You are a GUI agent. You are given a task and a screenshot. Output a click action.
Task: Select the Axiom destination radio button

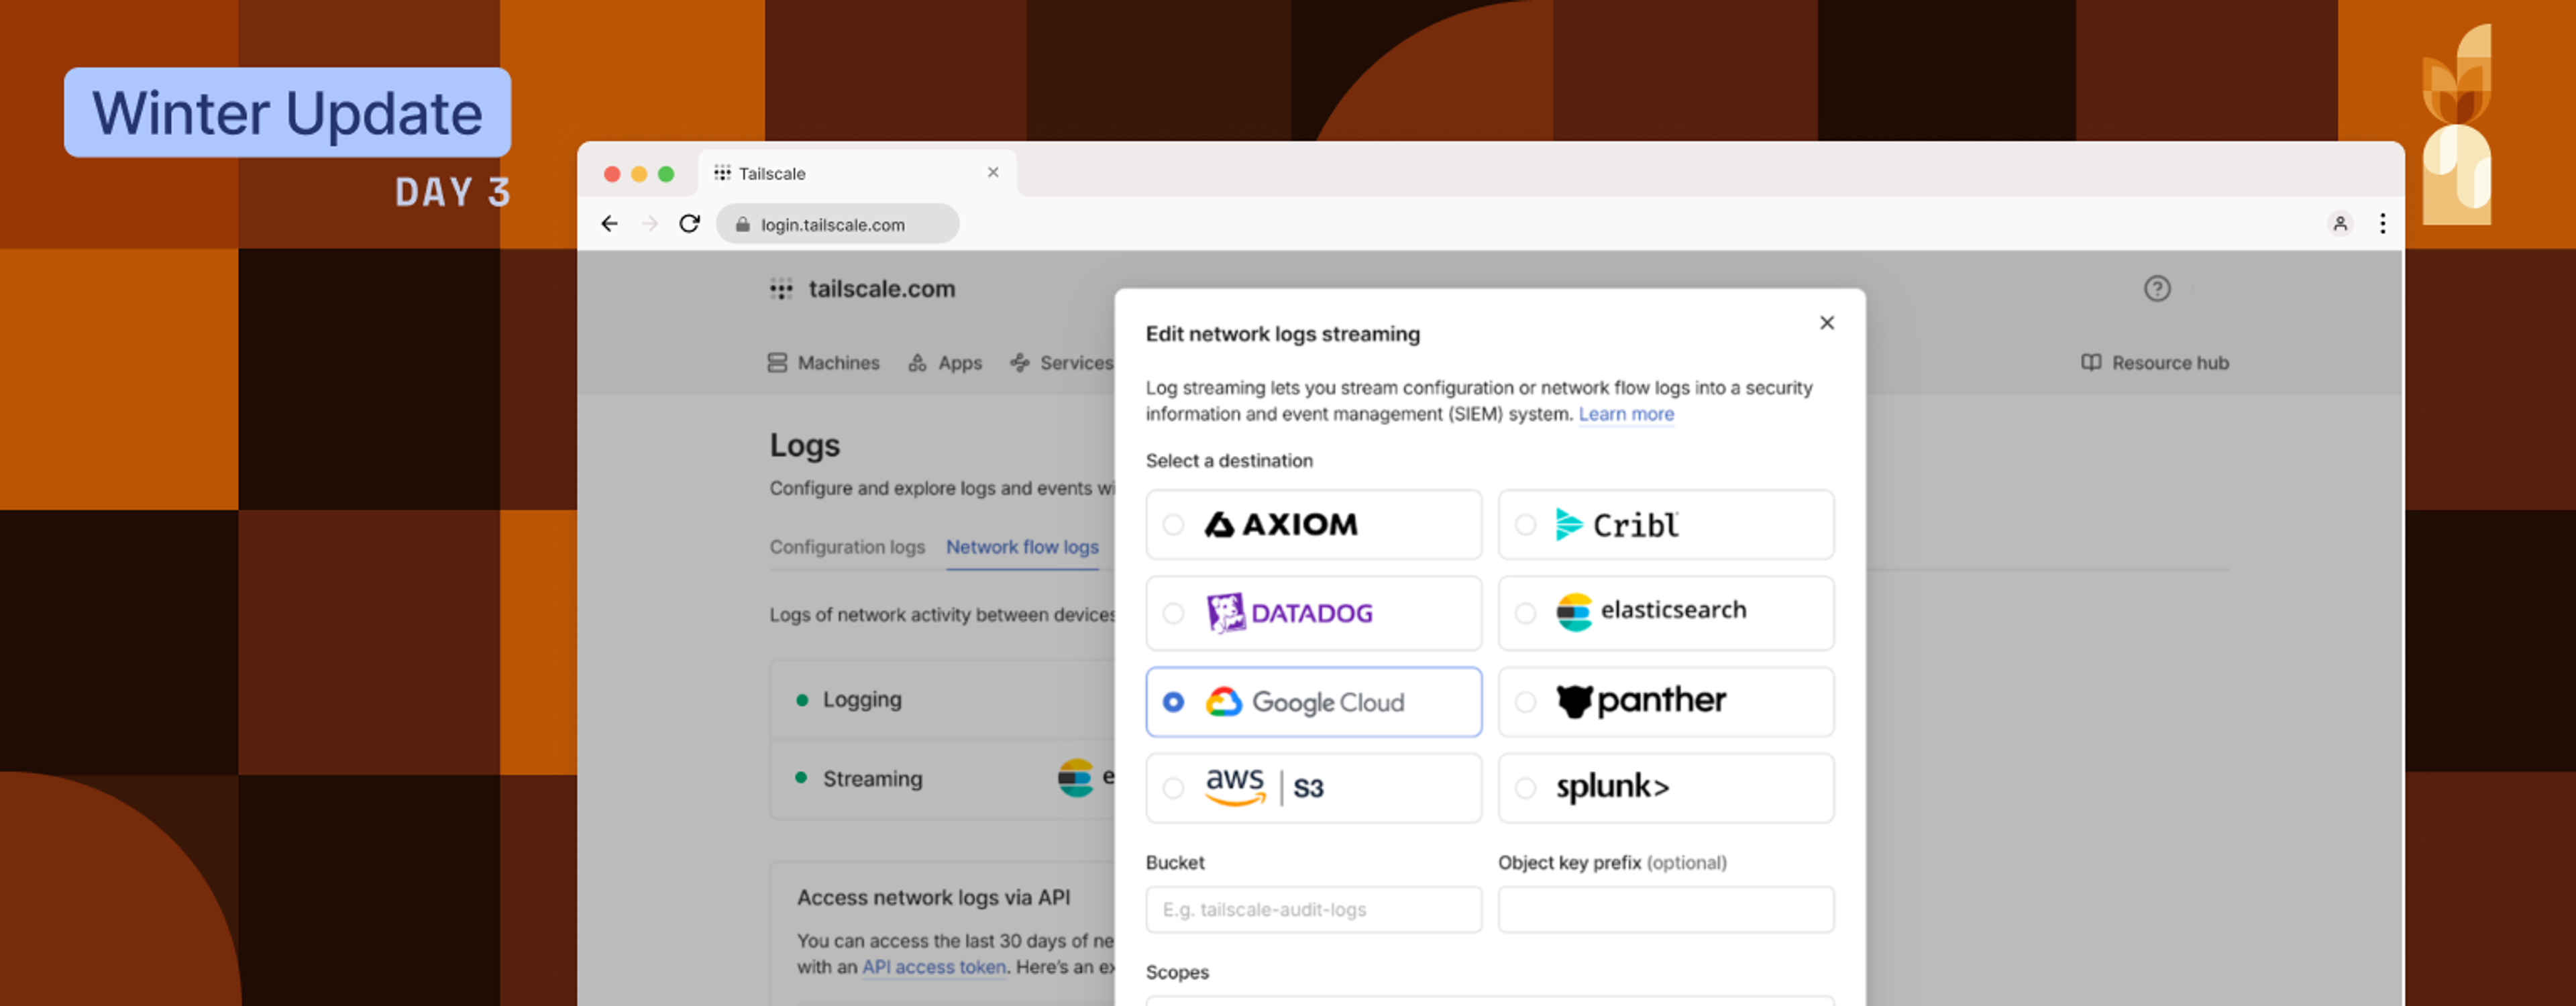1173,524
